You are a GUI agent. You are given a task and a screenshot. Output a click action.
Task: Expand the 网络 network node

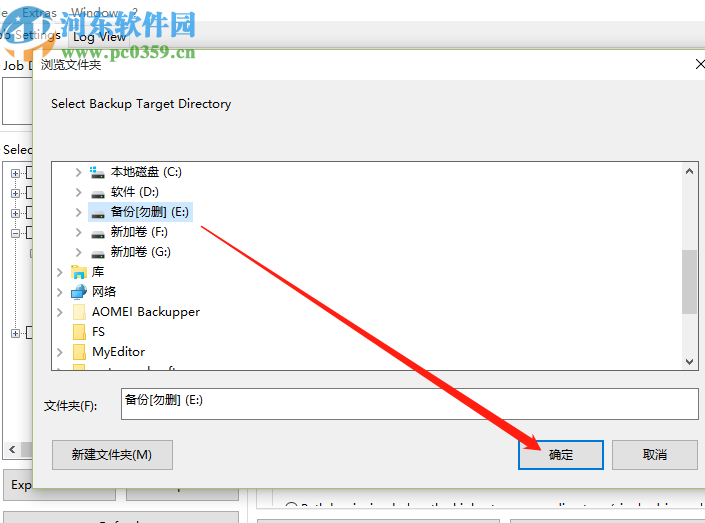pyautogui.click(x=59, y=292)
